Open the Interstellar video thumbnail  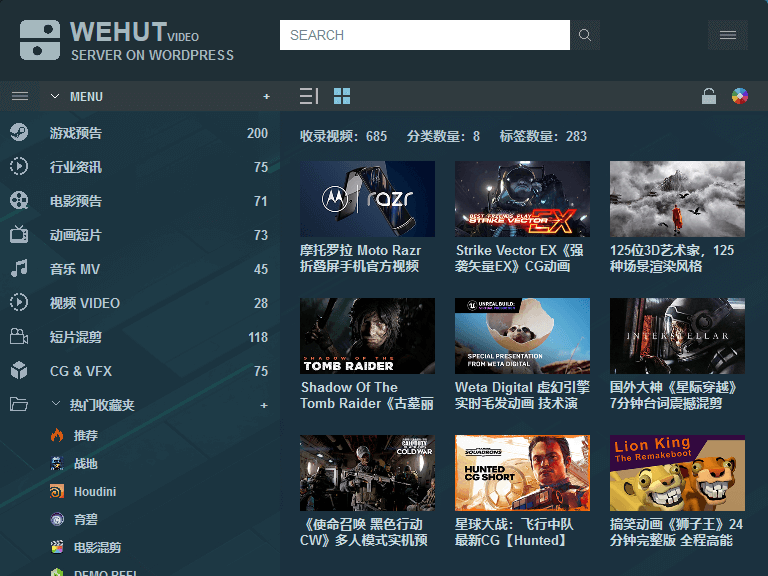point(677,336)
